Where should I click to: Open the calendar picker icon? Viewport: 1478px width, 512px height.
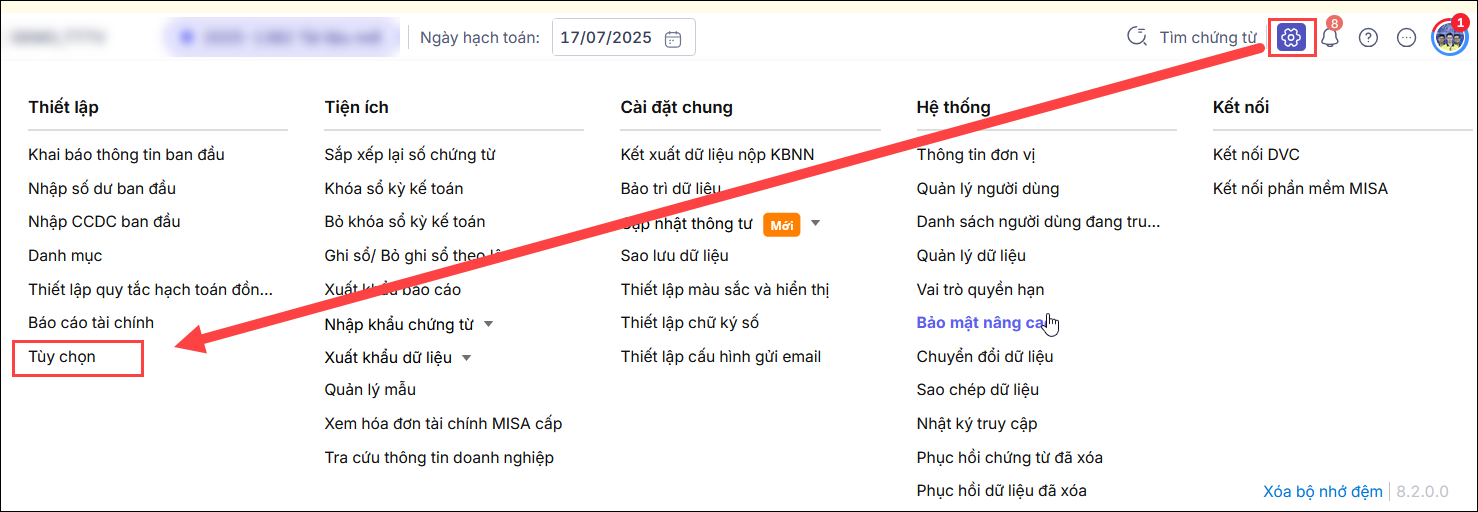pyautogui.click(x=673, y=38)
